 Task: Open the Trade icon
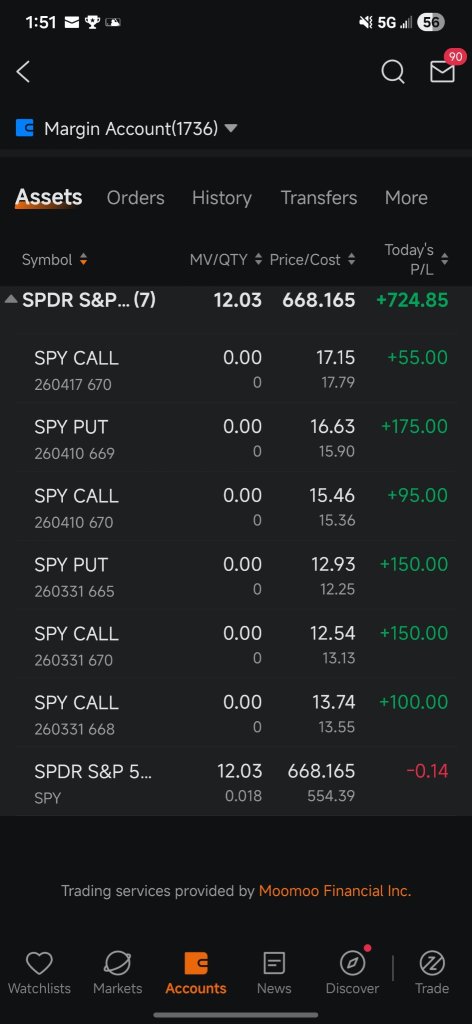(x=432, y=963)
